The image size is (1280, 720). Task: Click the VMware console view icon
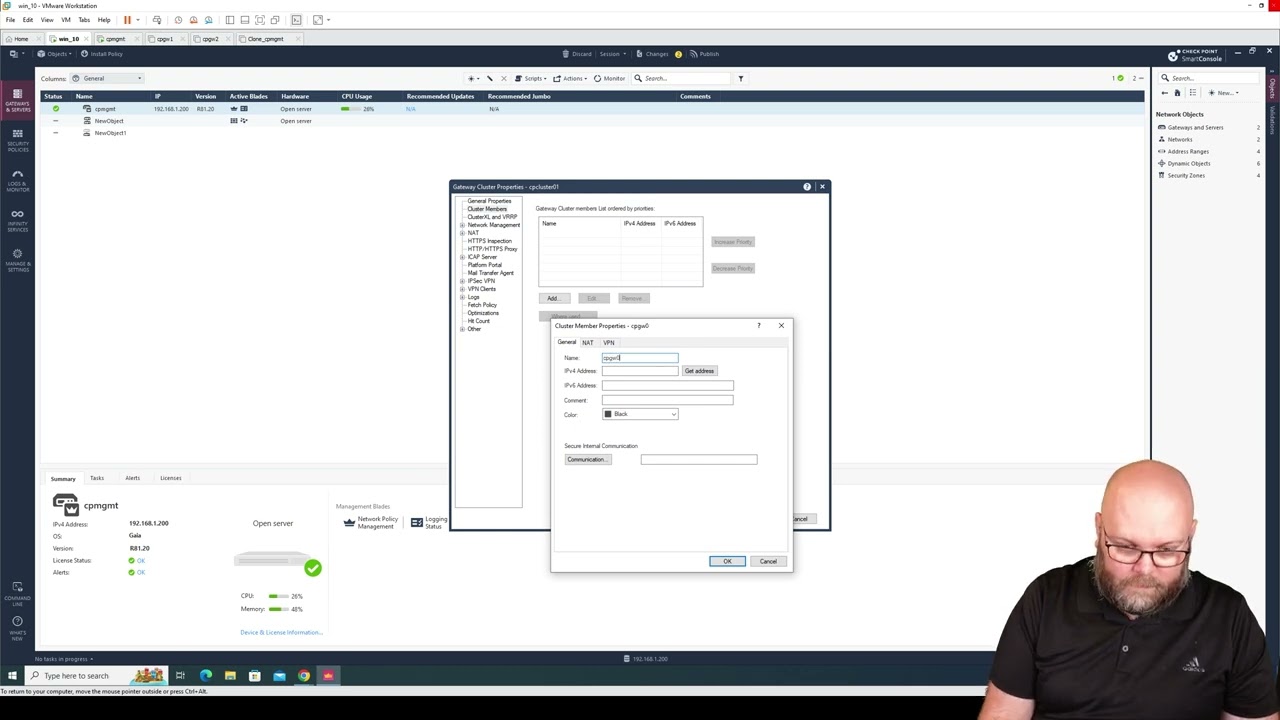(296, 20)
